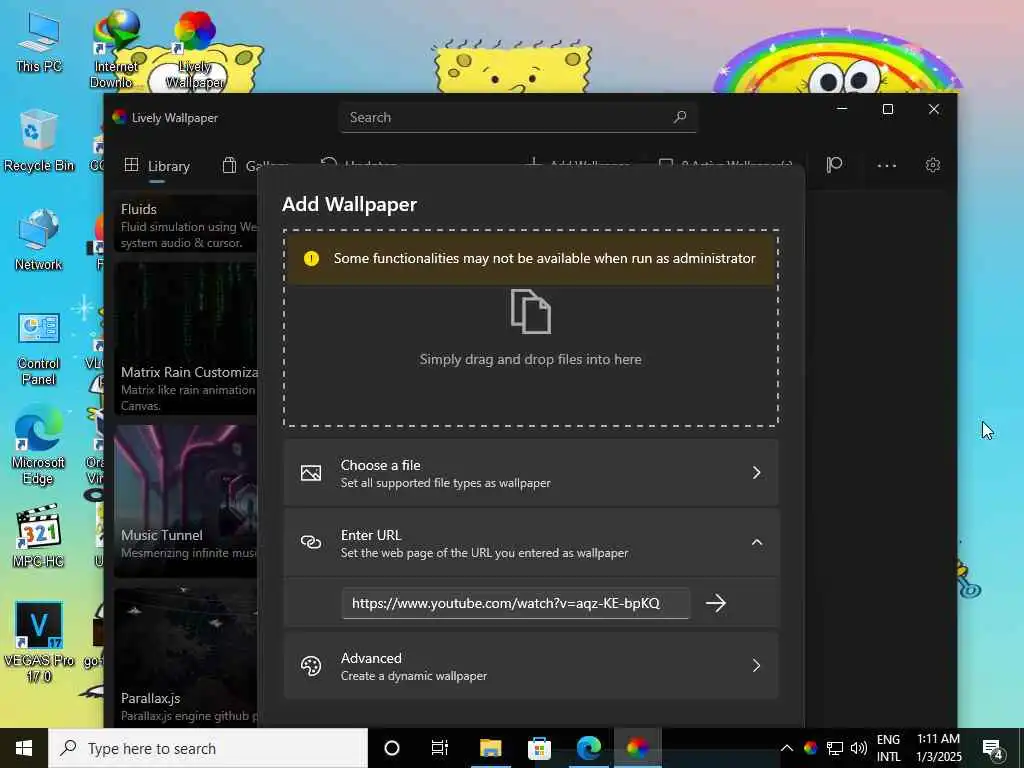The height and width of the screenshot is (768, 1024).
Task: Open network status in system tray
Action: [835, 748]
